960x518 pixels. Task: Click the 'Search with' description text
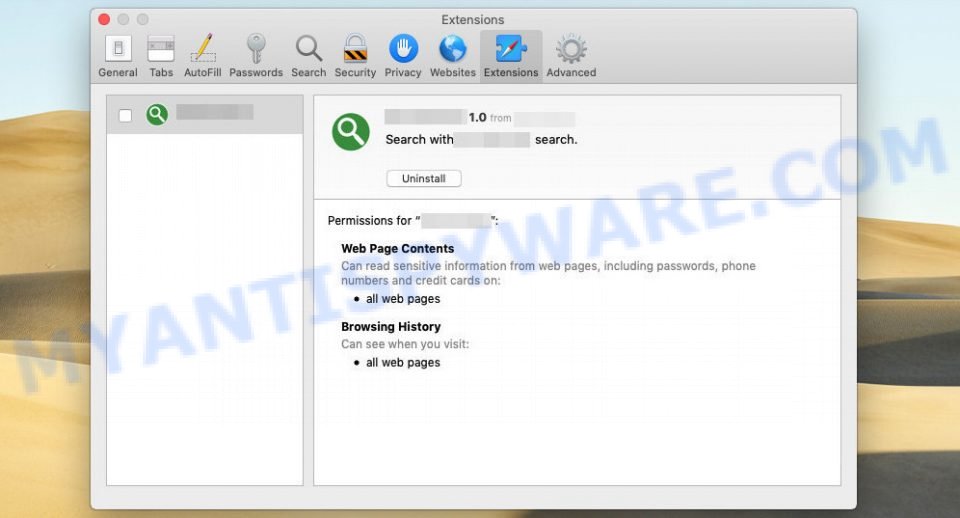coord(419,140)
